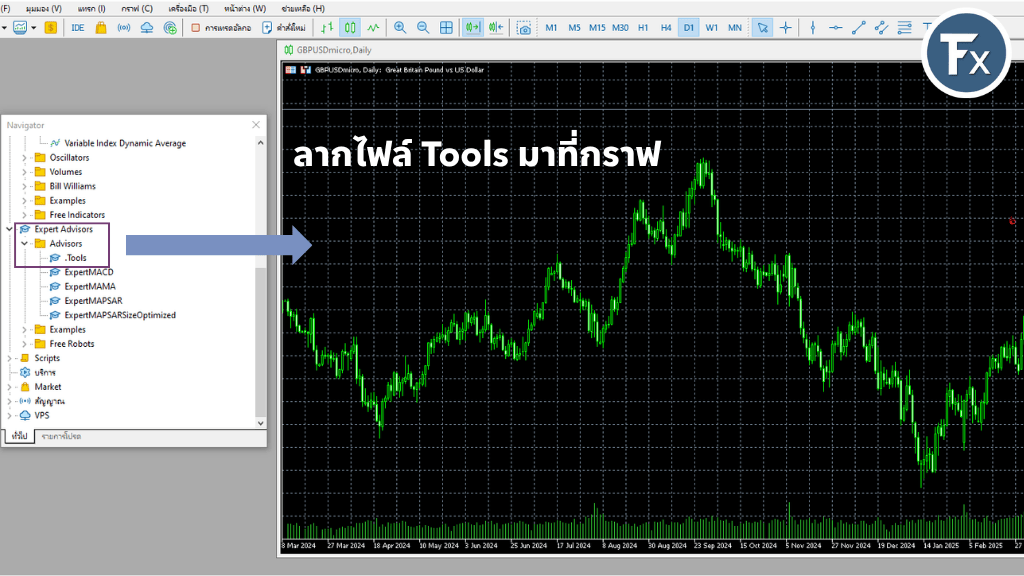Zoom out of the chart
The height and width of the screenshot is (576, 1024).
tap(423, 27)
